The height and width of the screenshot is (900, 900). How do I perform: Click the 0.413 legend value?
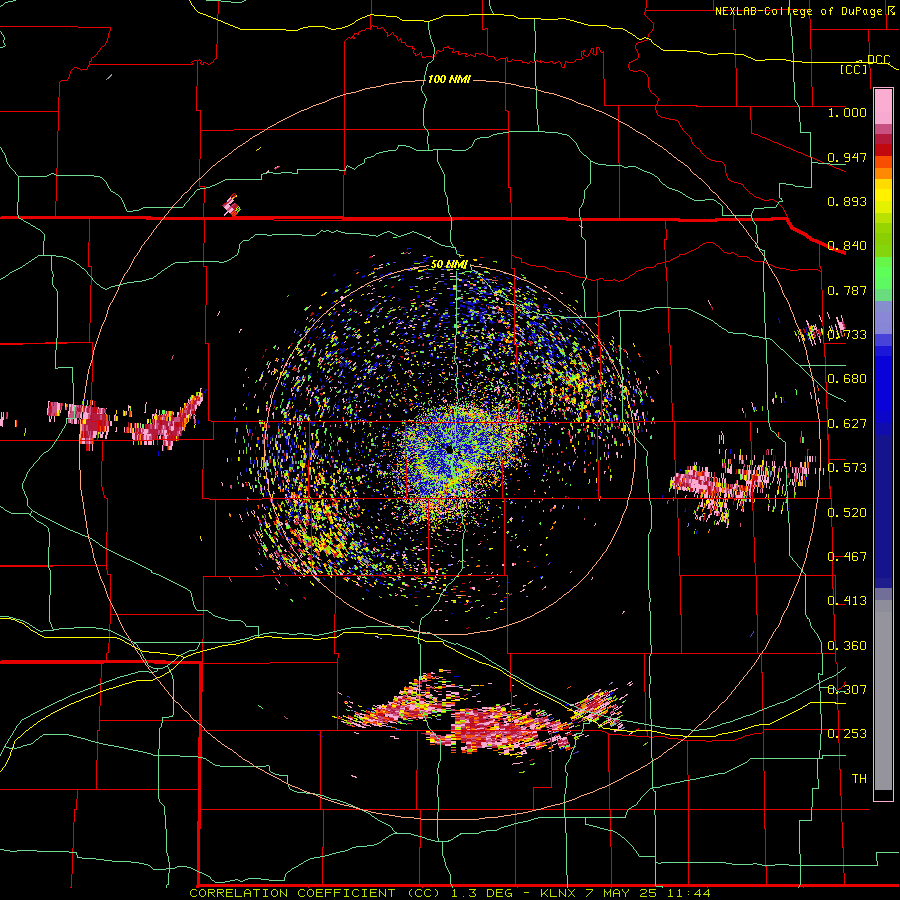coord(847,601)
